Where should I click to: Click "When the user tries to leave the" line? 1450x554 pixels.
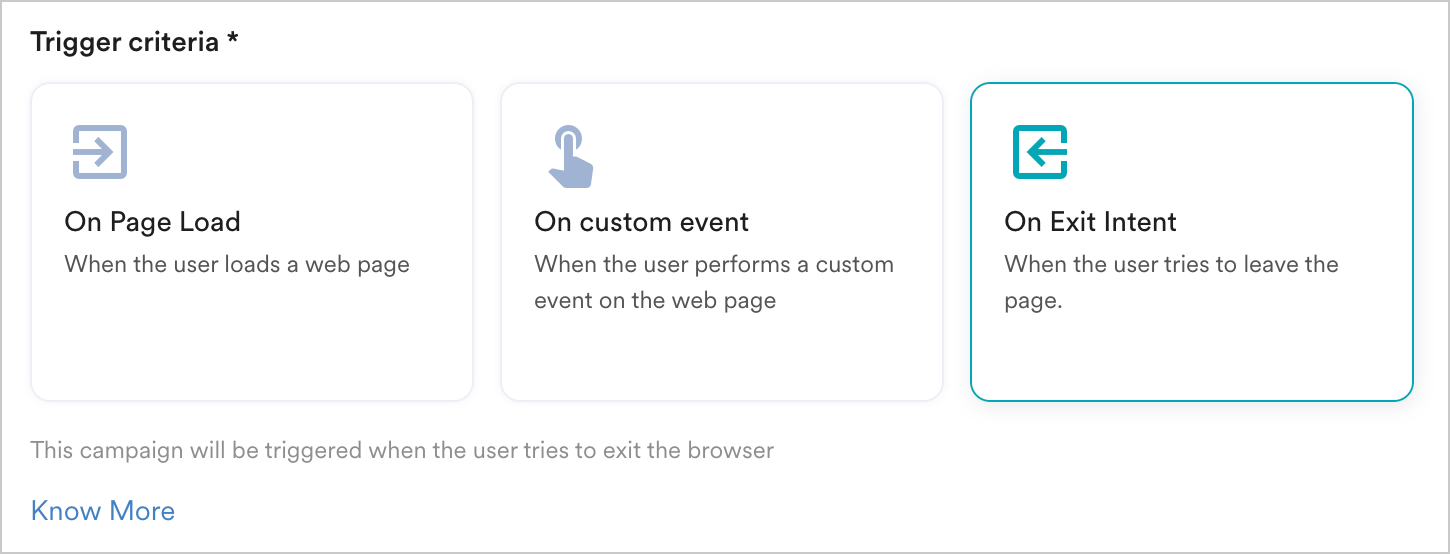[1171, 265]
